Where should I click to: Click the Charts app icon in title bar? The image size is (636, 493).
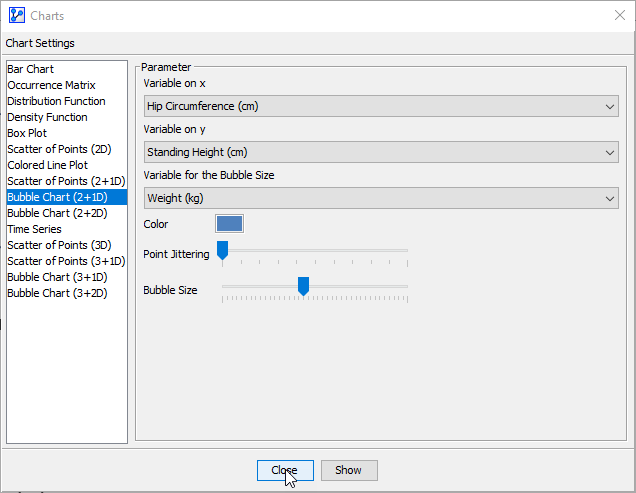16,15
